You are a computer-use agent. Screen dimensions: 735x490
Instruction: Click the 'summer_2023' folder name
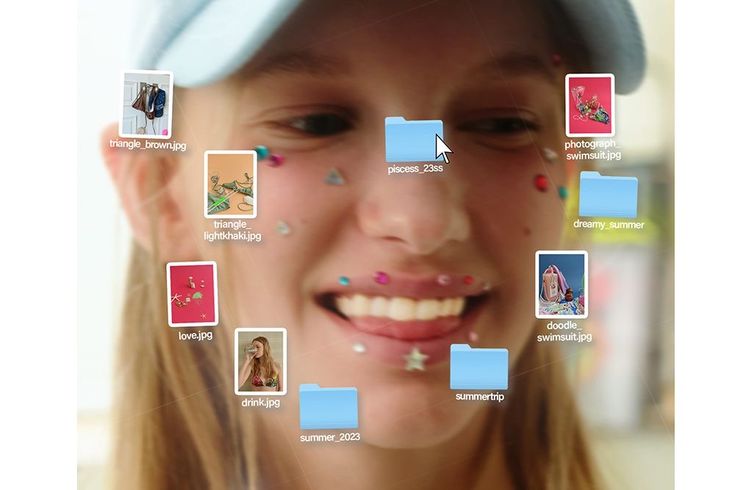click(330, 437)
